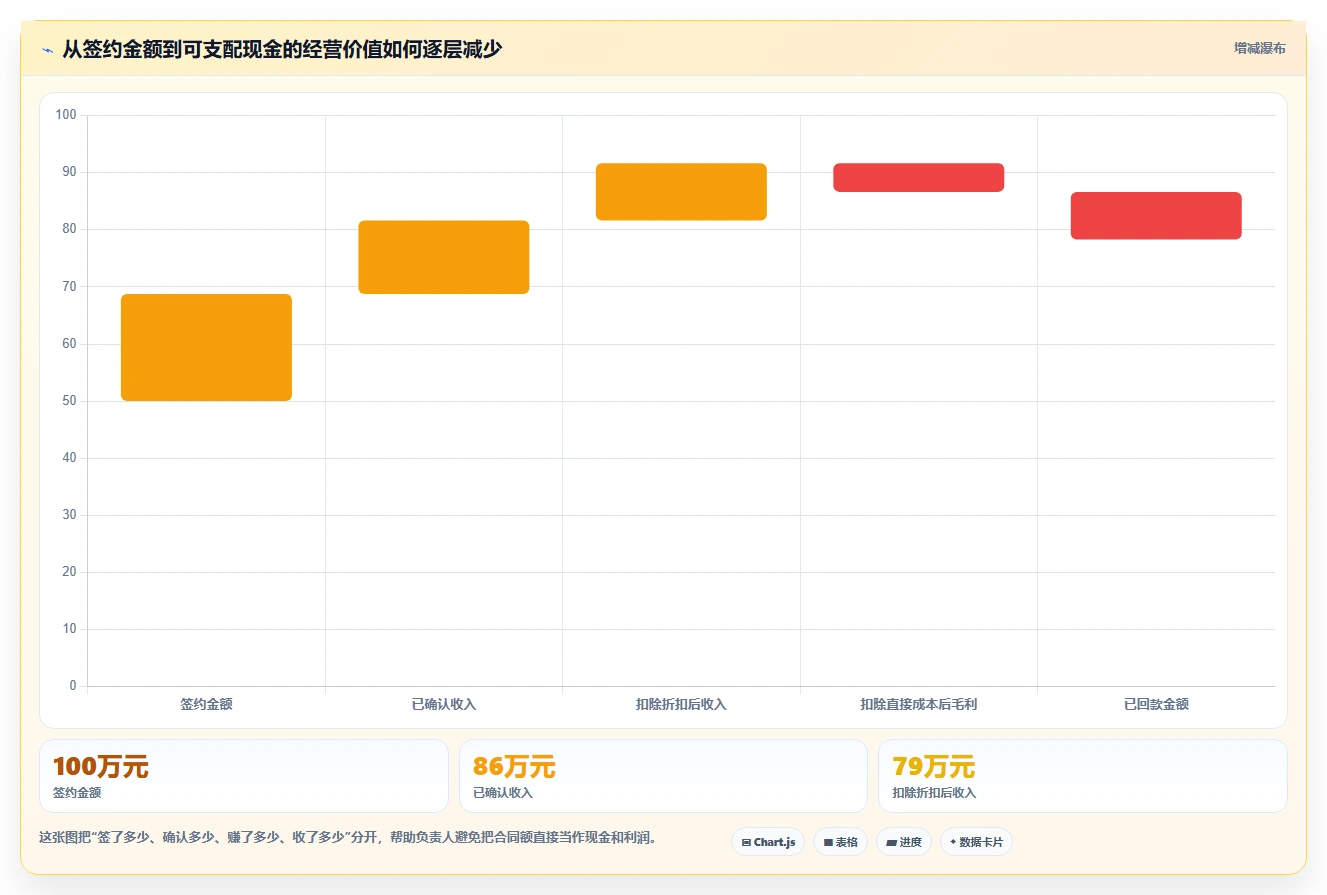This screenshot has width=1327, height=895.
Task: Click the y-axis value 70
Action: [70, 287]
